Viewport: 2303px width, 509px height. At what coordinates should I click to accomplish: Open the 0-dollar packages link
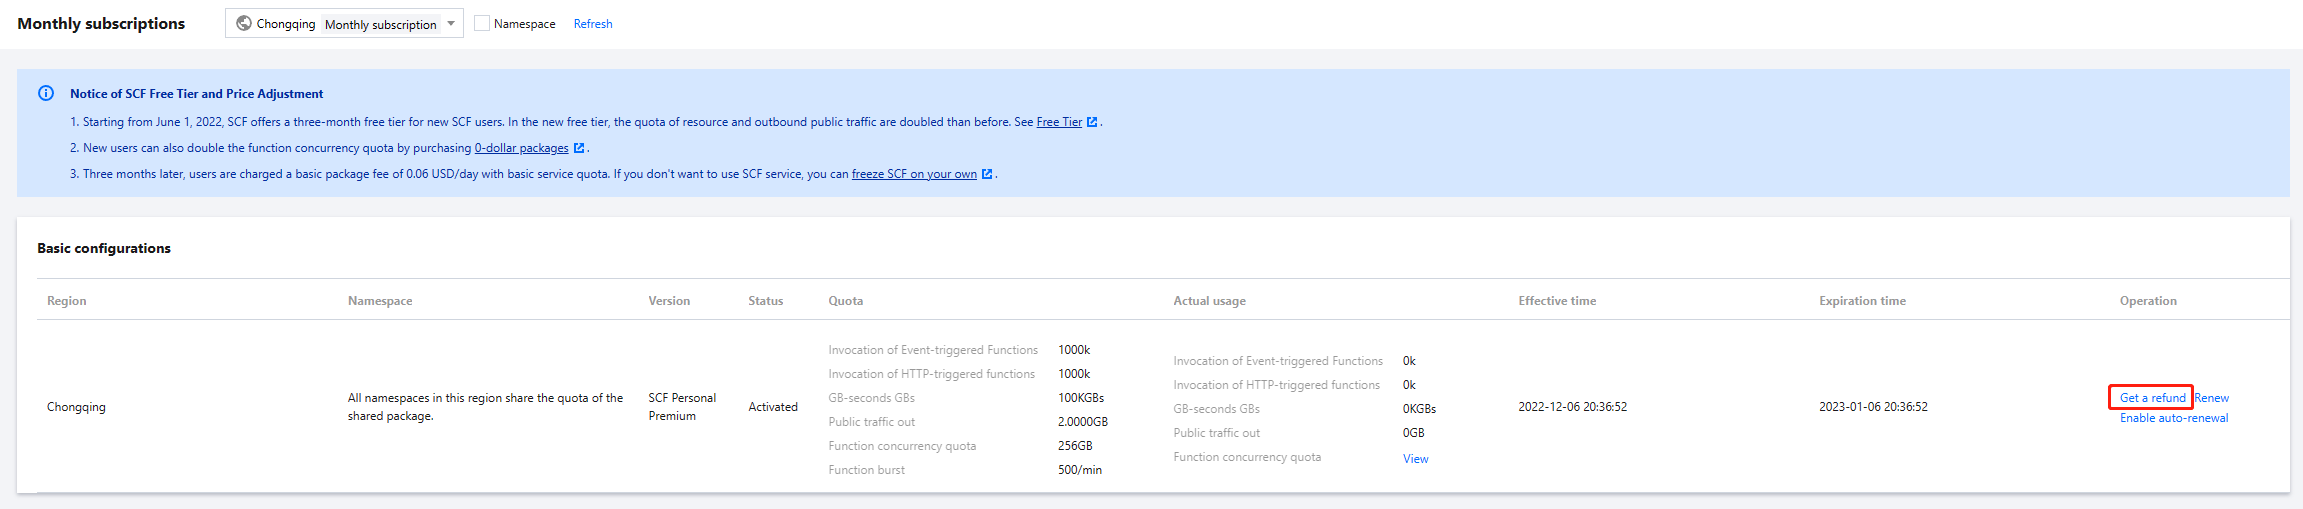(x=521, y=148)
